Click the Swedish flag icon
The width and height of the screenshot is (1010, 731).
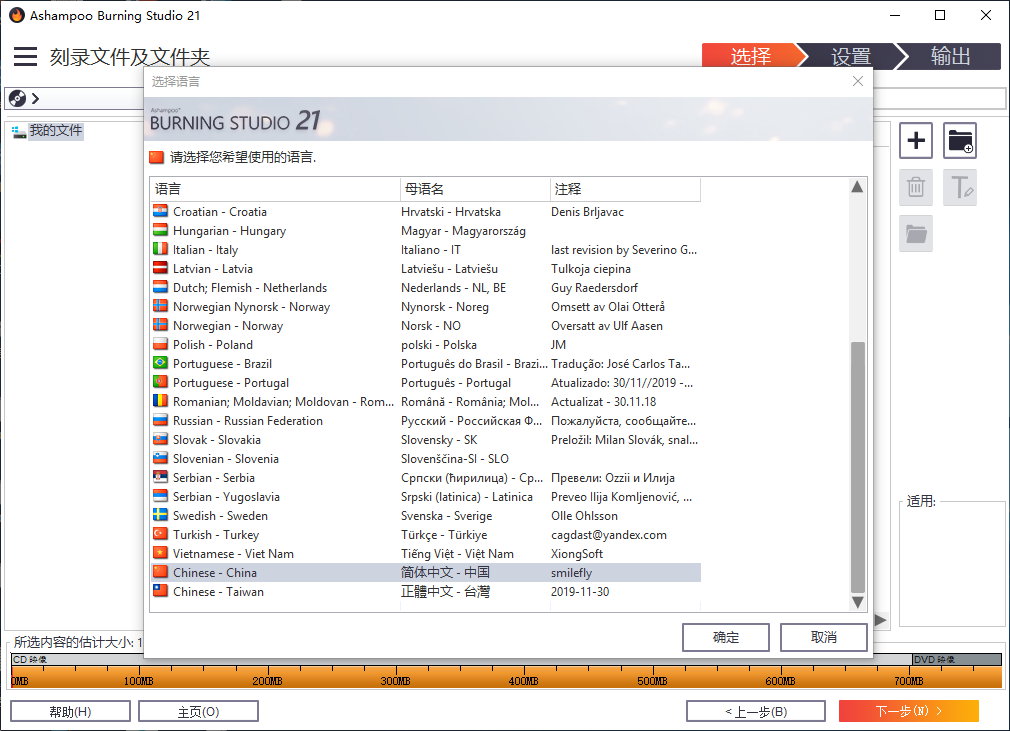160,515
